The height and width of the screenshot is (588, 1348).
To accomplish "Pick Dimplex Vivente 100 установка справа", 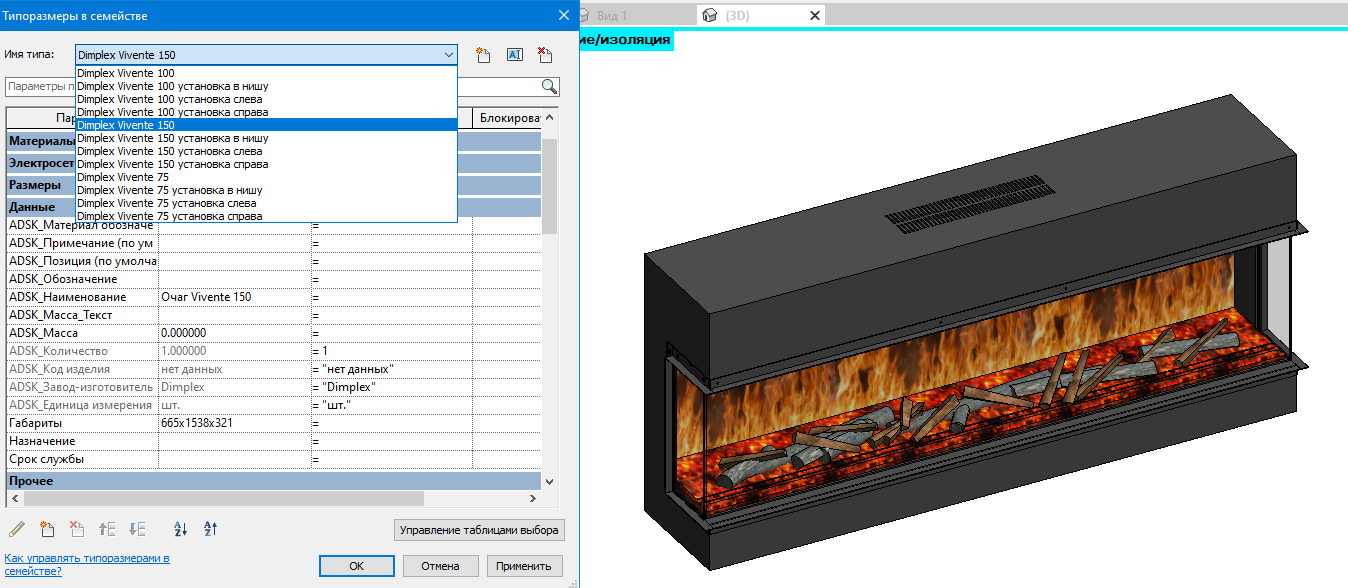I will click(x=266, y=112).
